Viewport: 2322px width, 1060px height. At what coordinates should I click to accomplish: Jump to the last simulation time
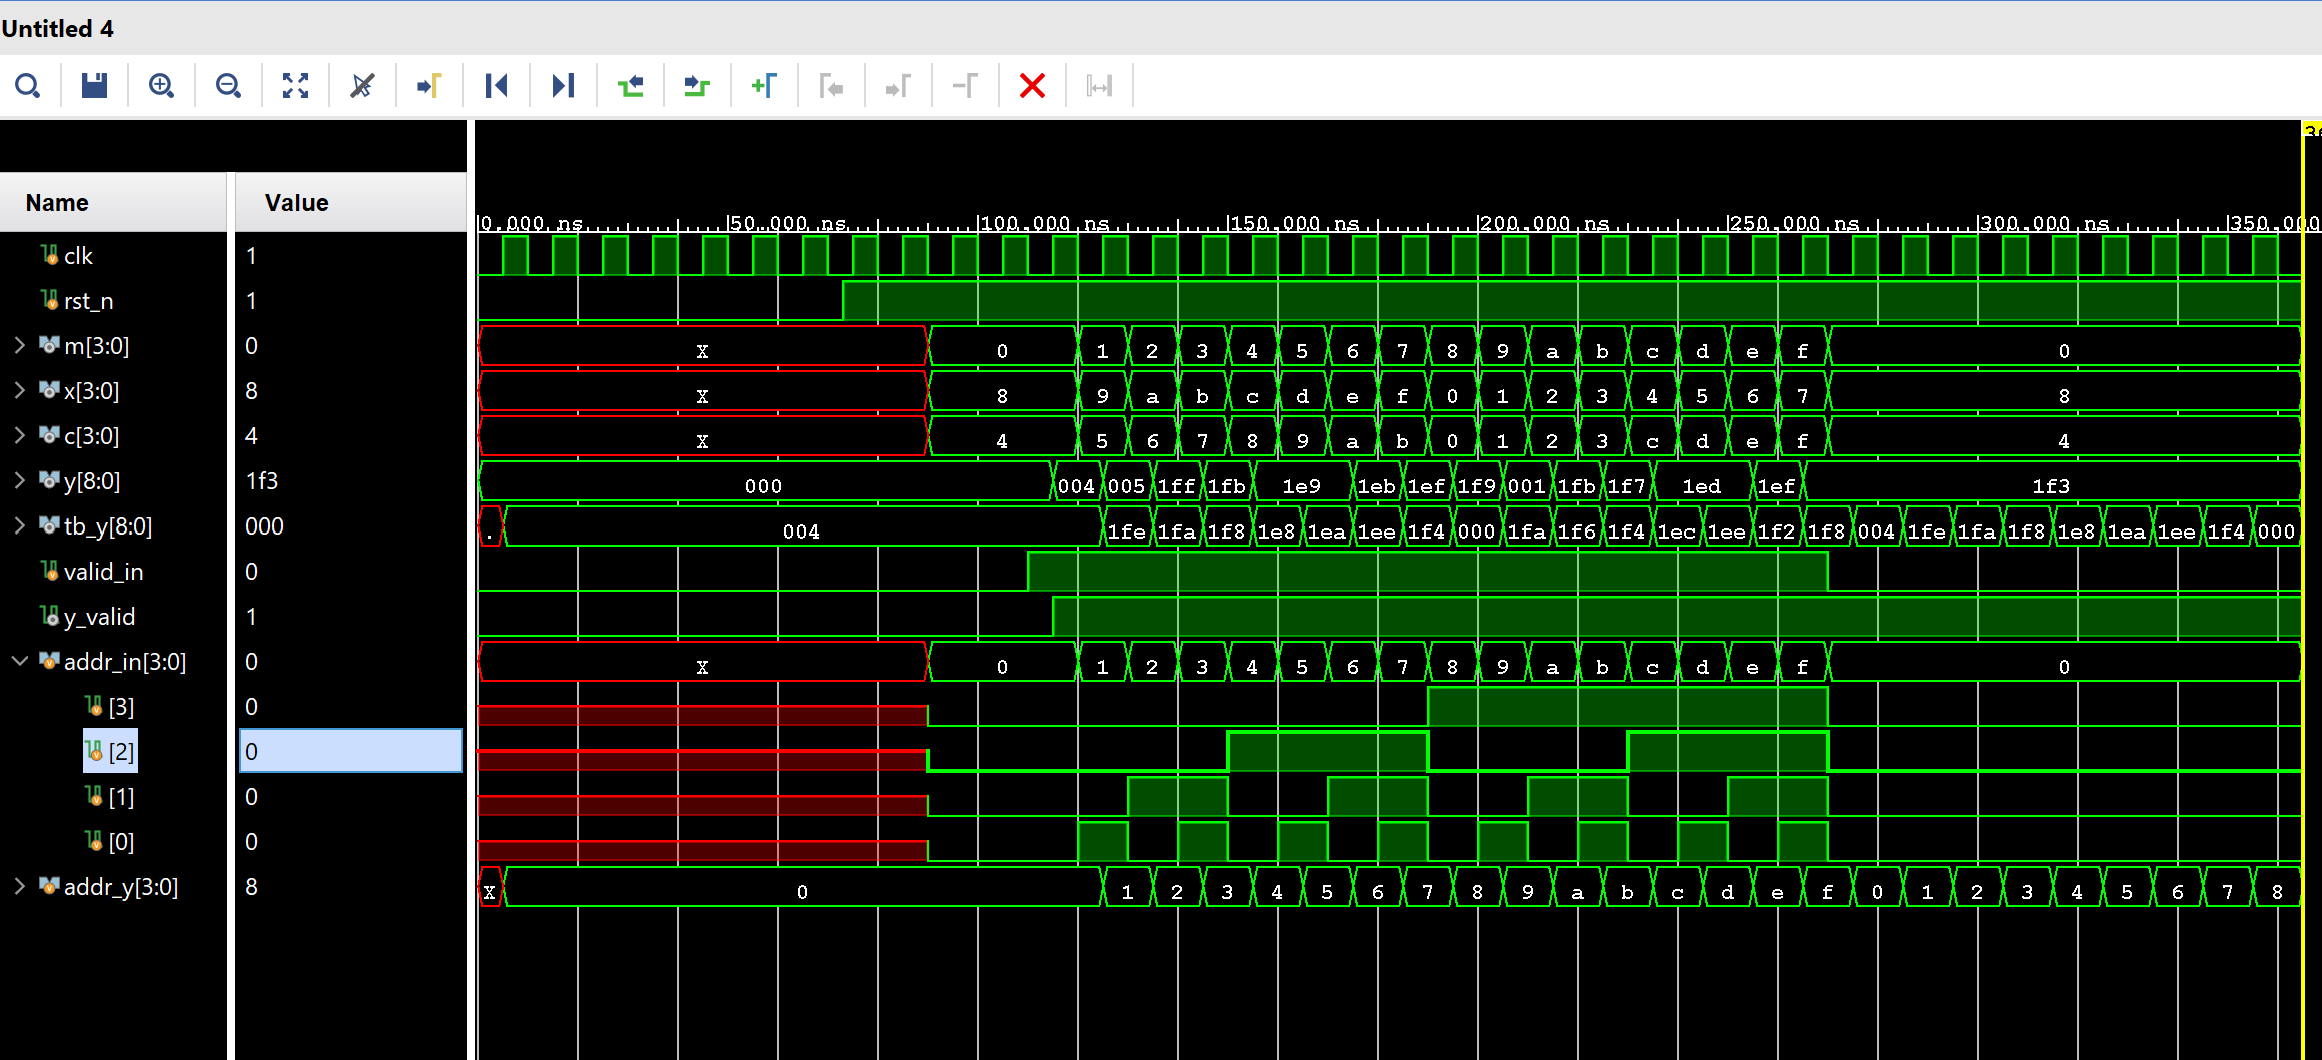point(562,86)
